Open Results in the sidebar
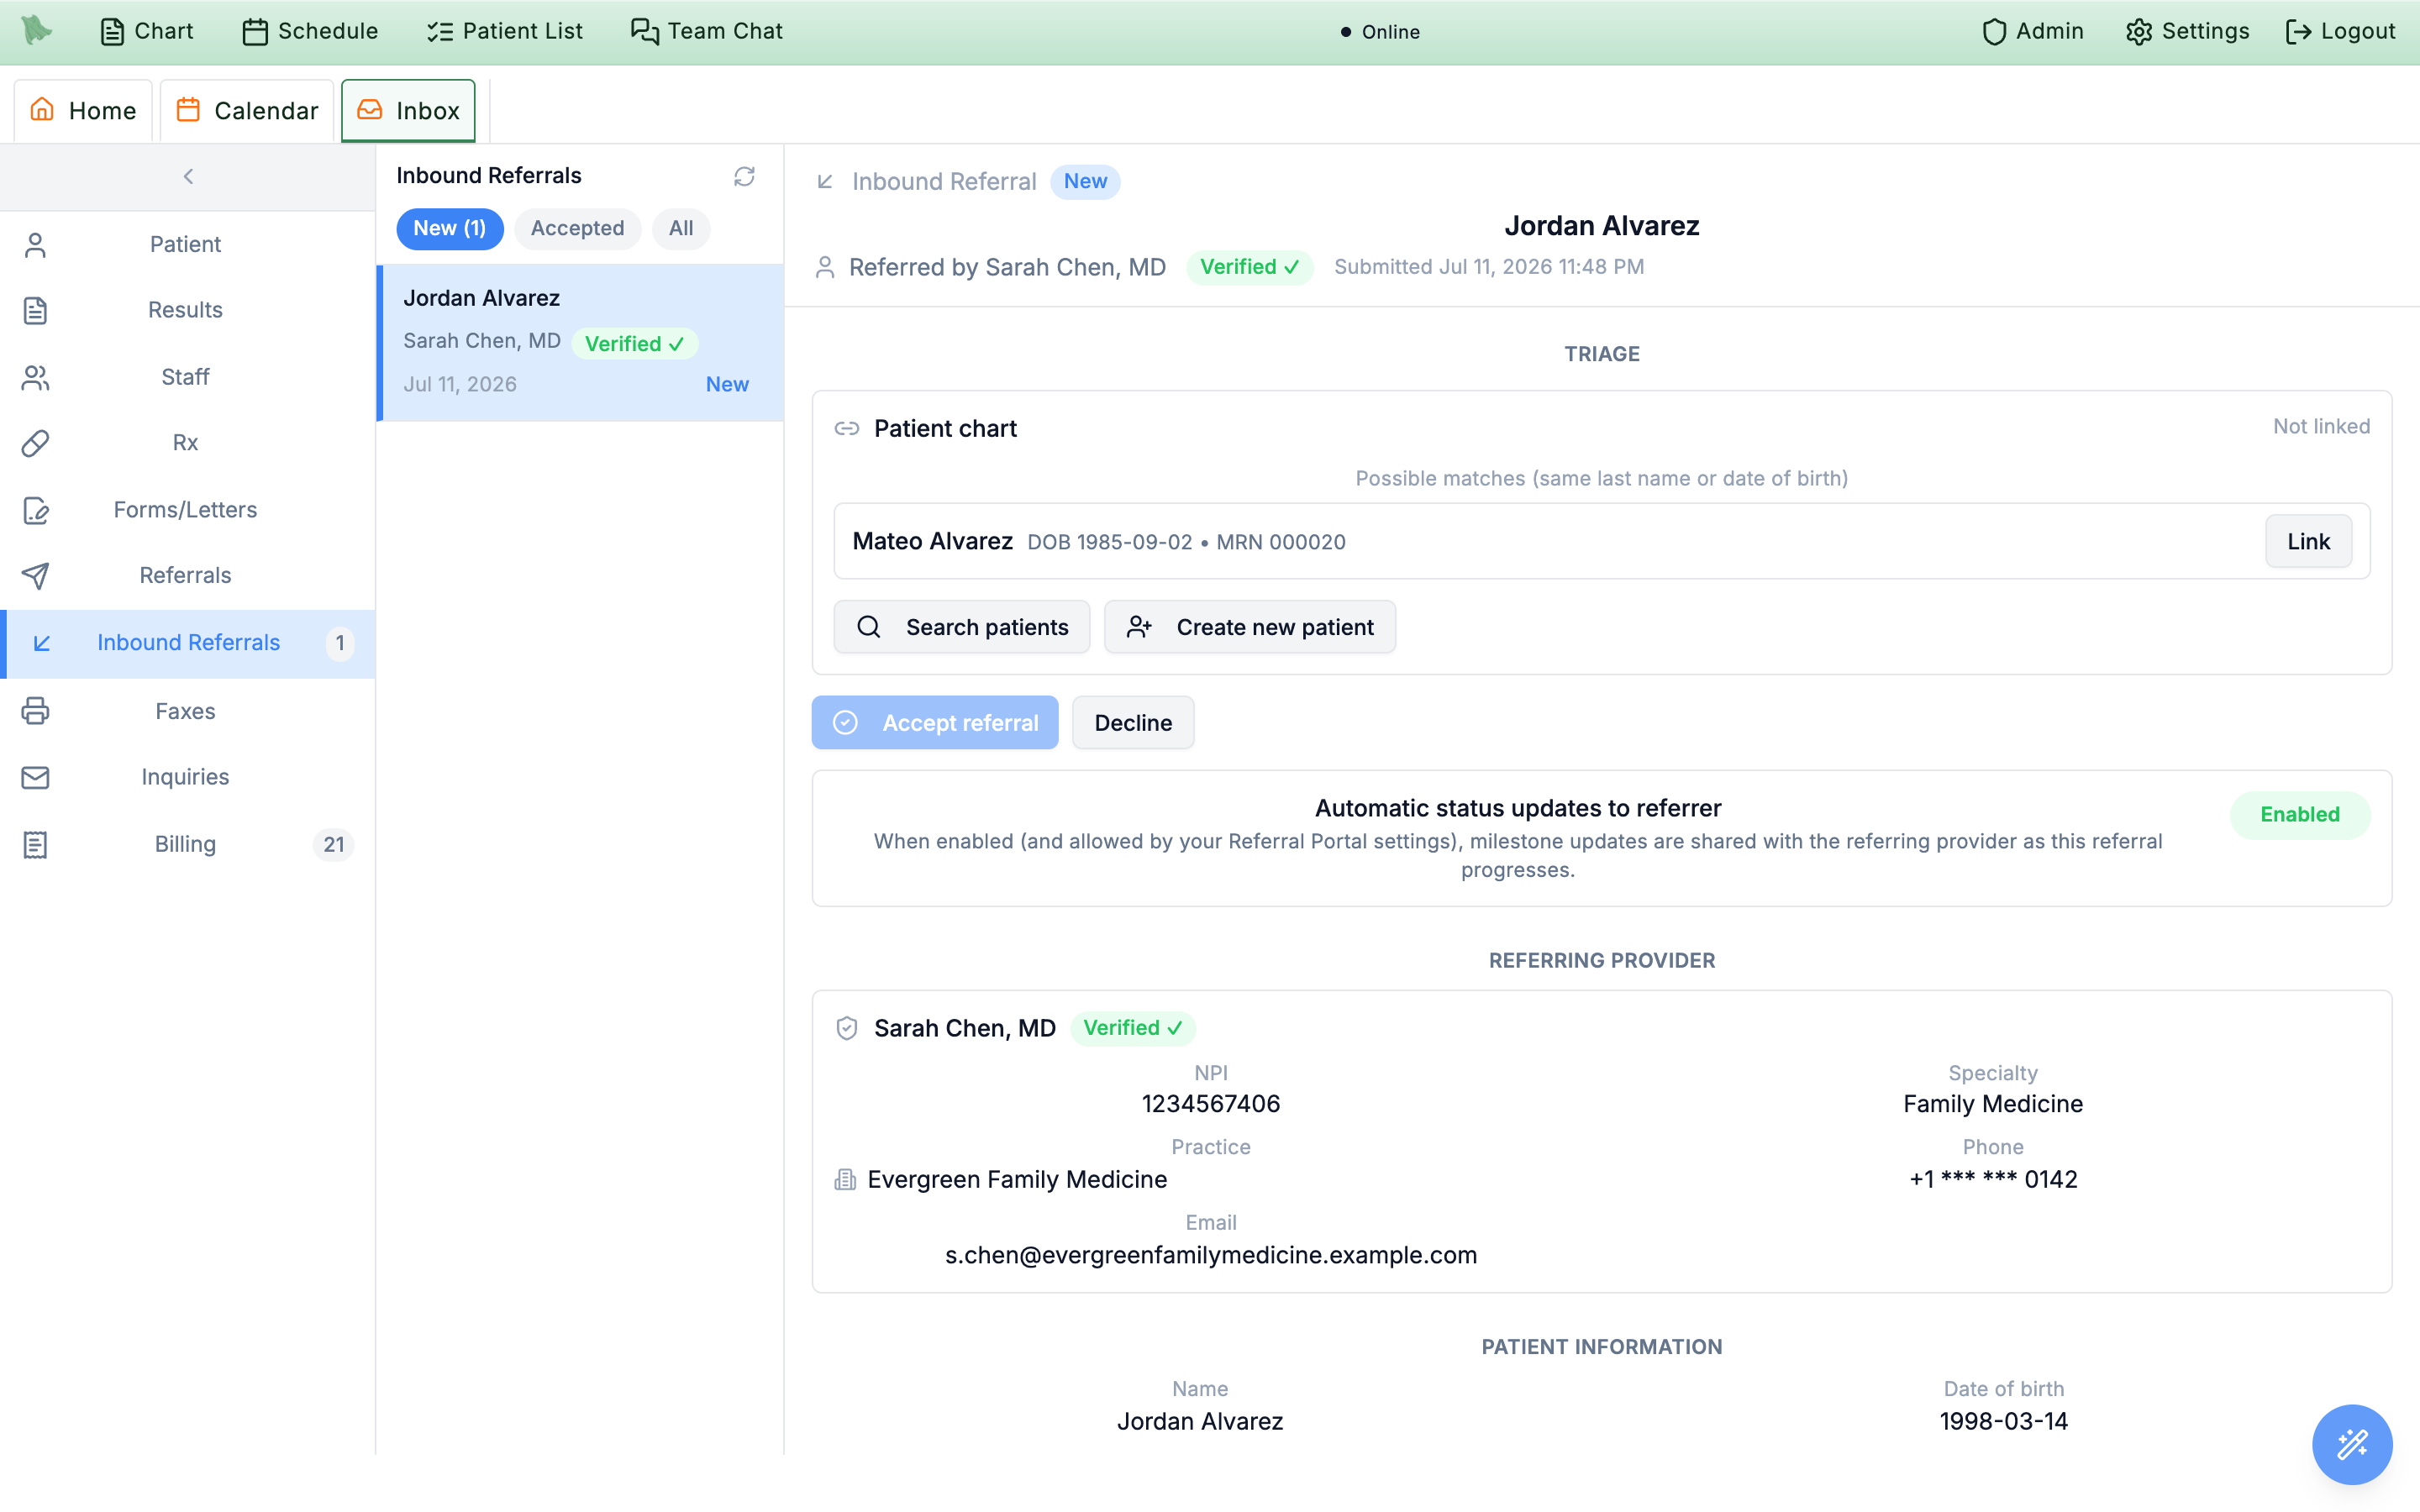Image resolution: width=2420 pixels, height=1512 pixels. pyautogui.click(x=187, y=310)
